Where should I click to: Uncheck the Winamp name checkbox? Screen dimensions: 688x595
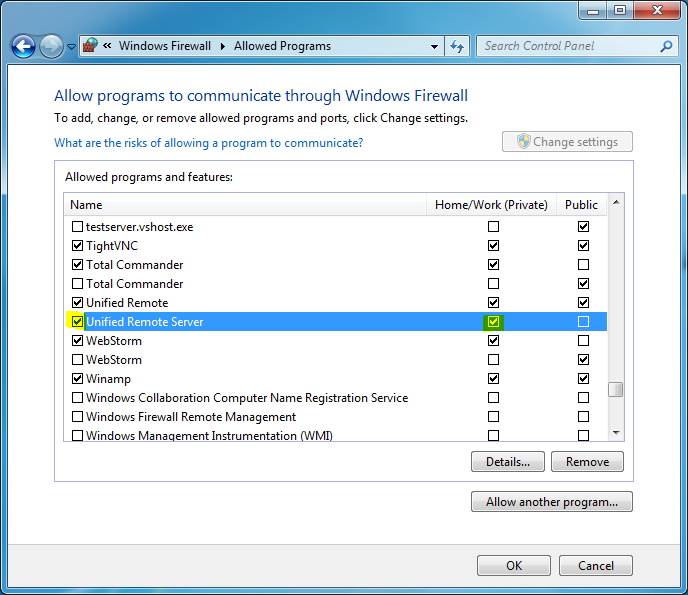[77, 378]
